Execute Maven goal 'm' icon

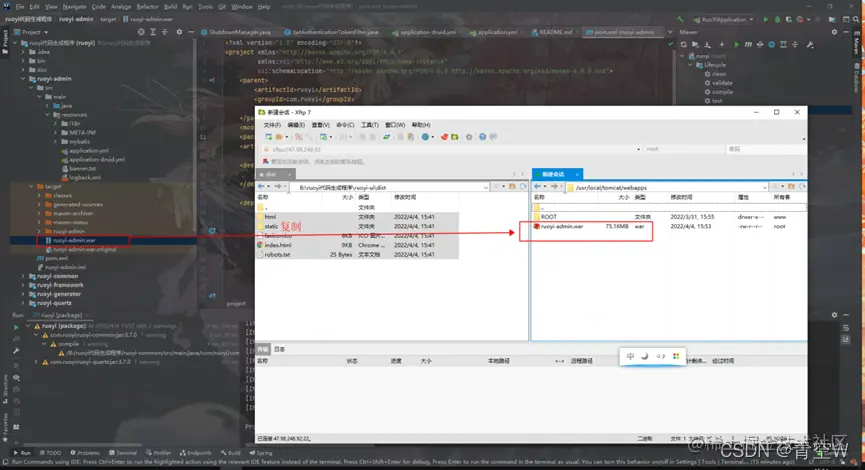pyautogui.click(x=748, y=45)
